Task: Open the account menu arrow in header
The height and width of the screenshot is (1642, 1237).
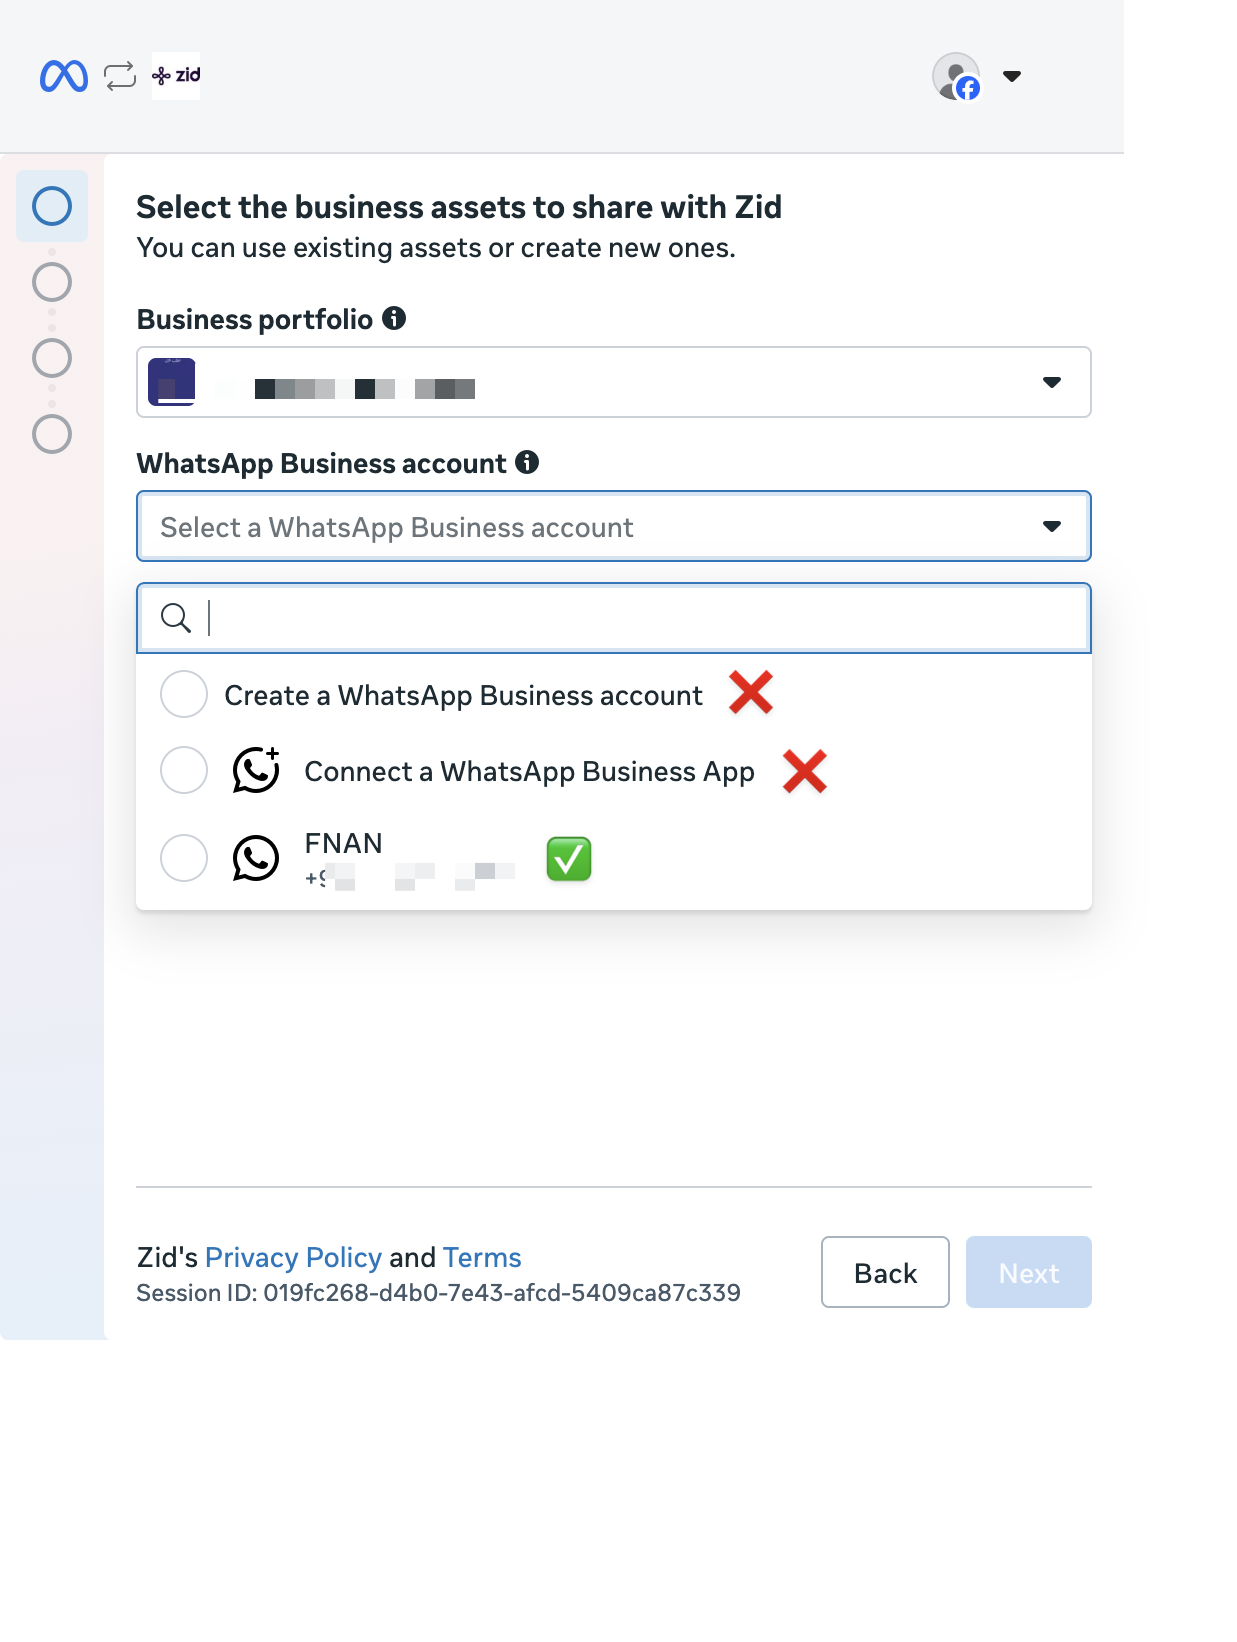Action: pos(1012,76)
